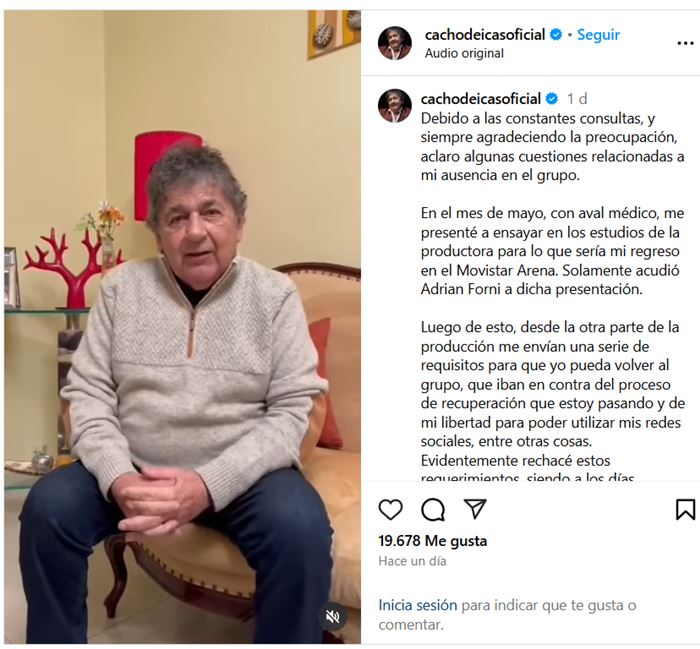Open header profile picture of cachodeicasoficial
The image size is (700, 649).
395,43
